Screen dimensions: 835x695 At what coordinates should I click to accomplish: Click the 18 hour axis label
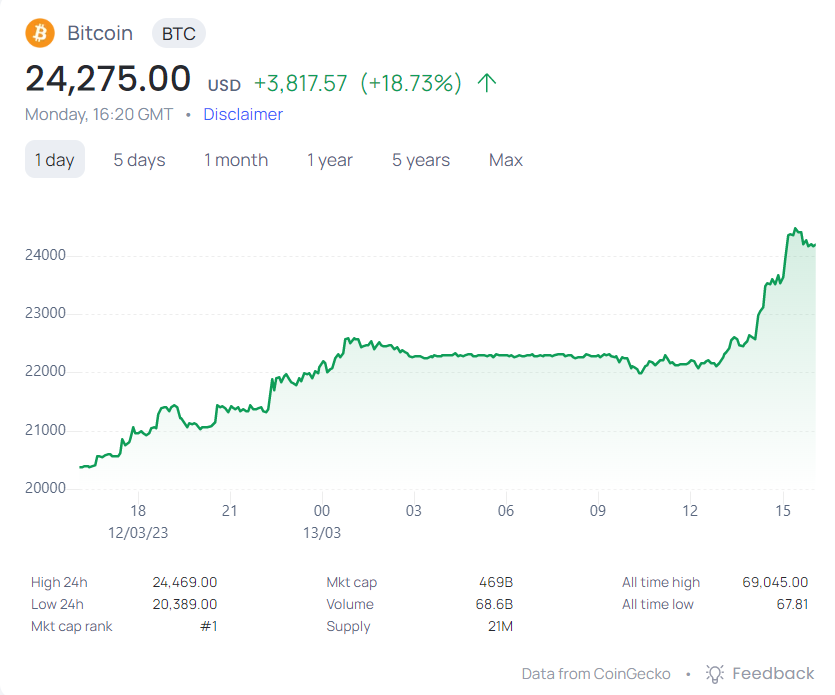point(138,511)
